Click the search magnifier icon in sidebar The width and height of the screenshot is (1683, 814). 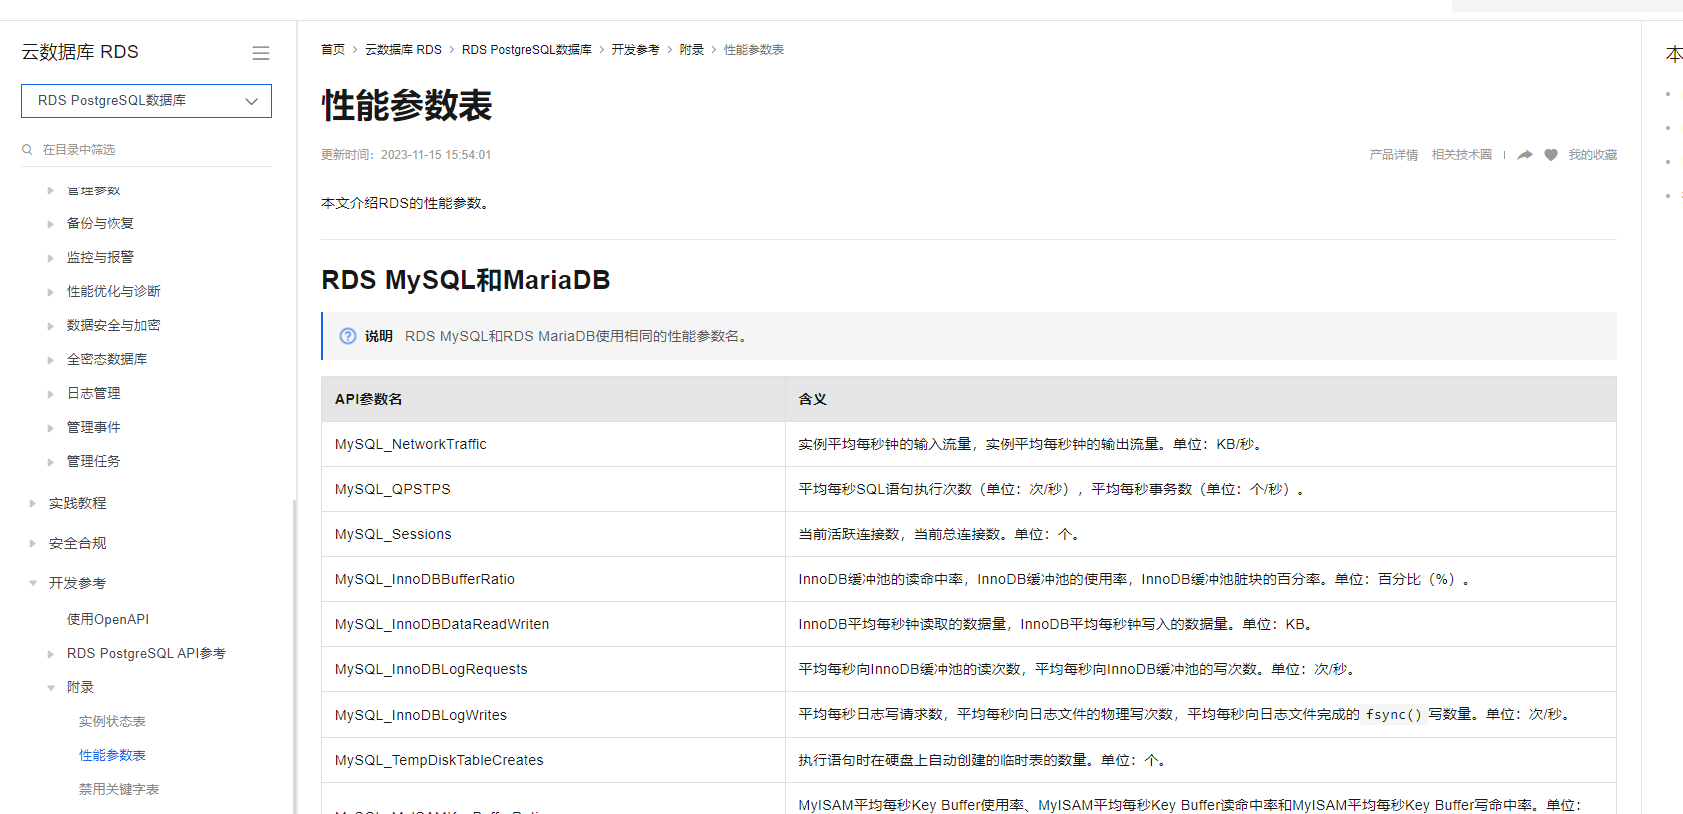pyautogui.click(x=27, y=150)
